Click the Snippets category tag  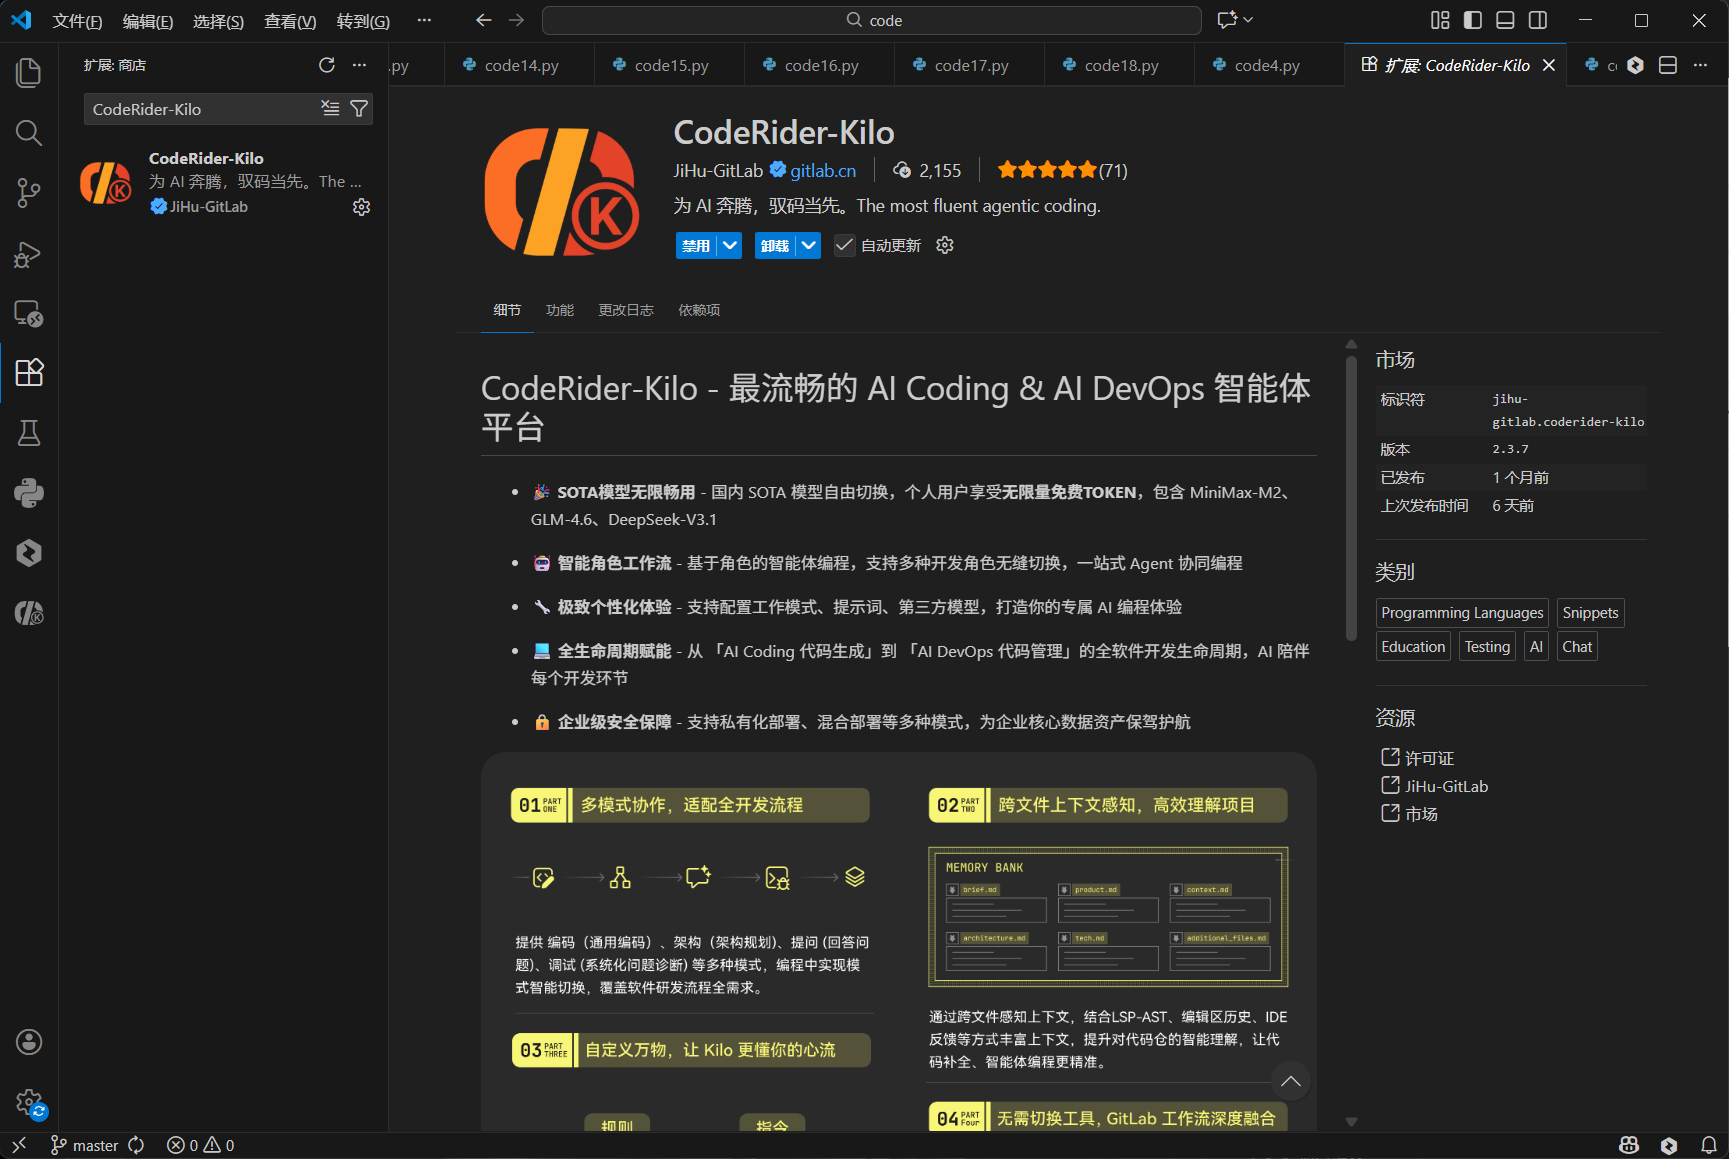[1590, 613]
